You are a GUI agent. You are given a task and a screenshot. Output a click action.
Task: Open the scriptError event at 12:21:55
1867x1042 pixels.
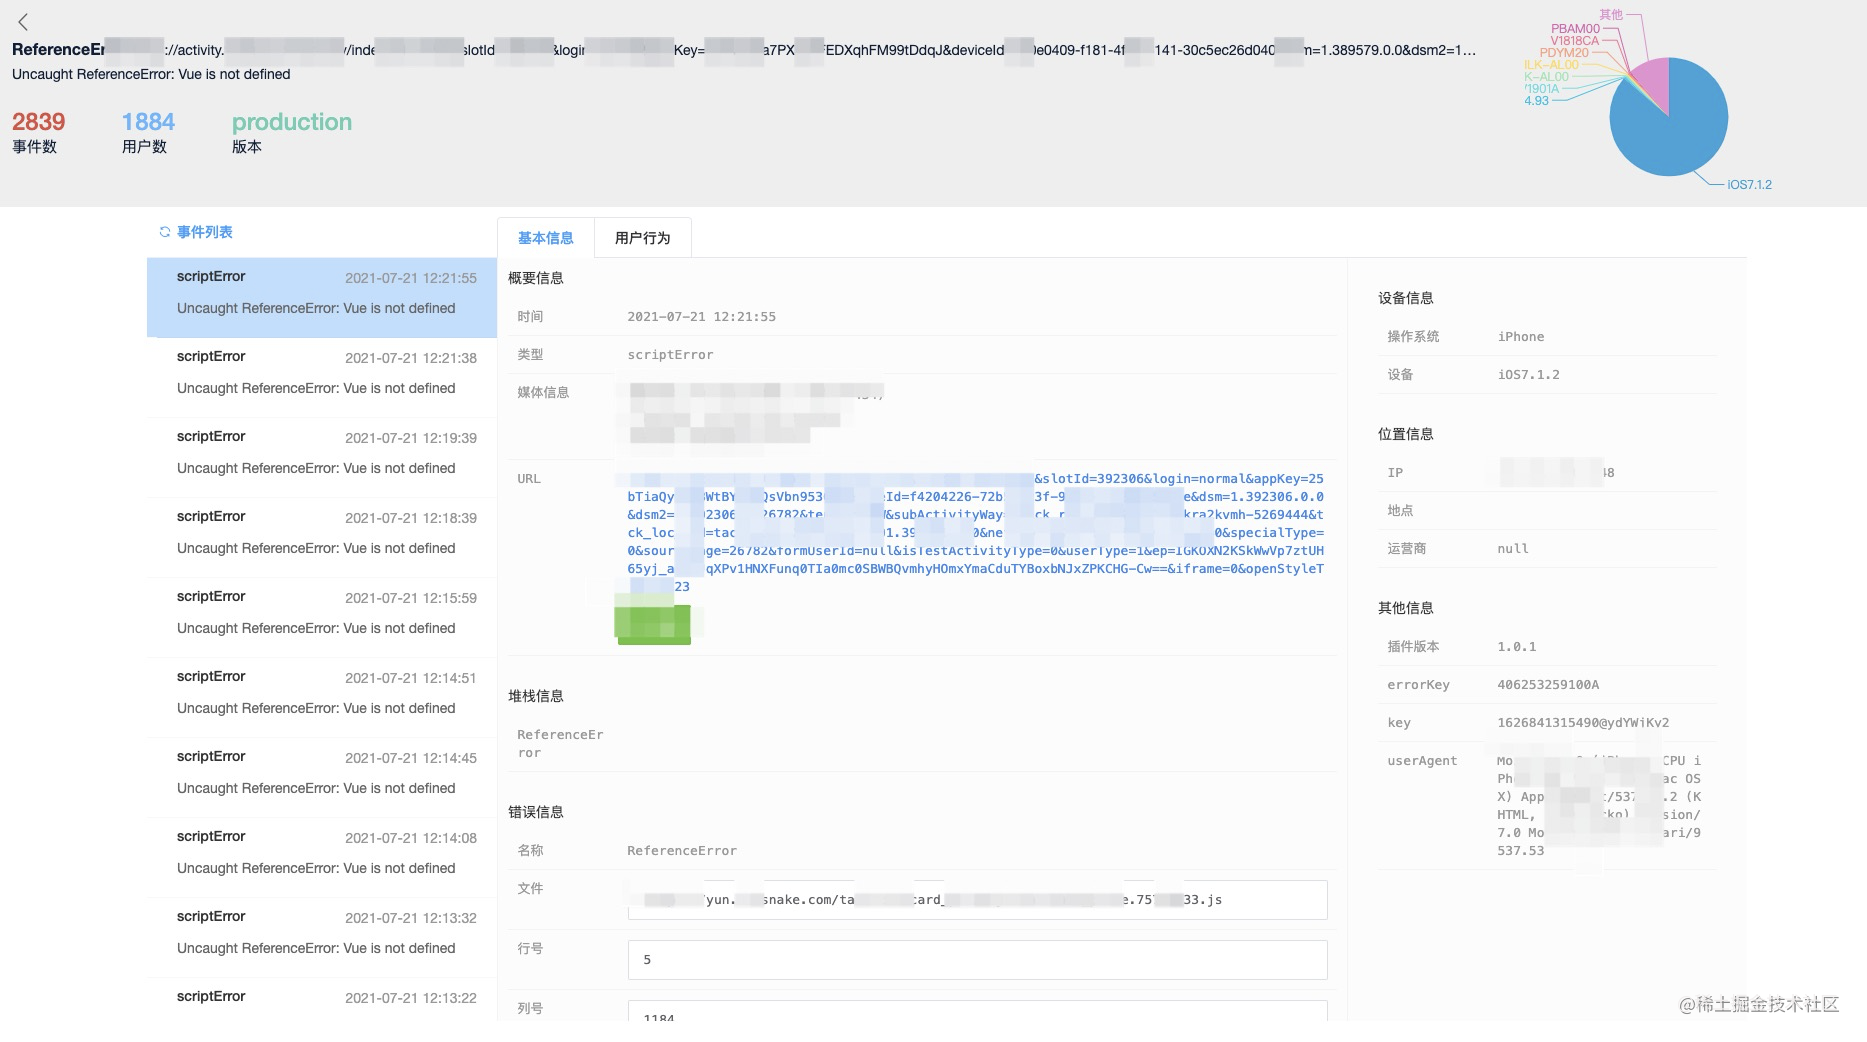[x=322, y=297]
